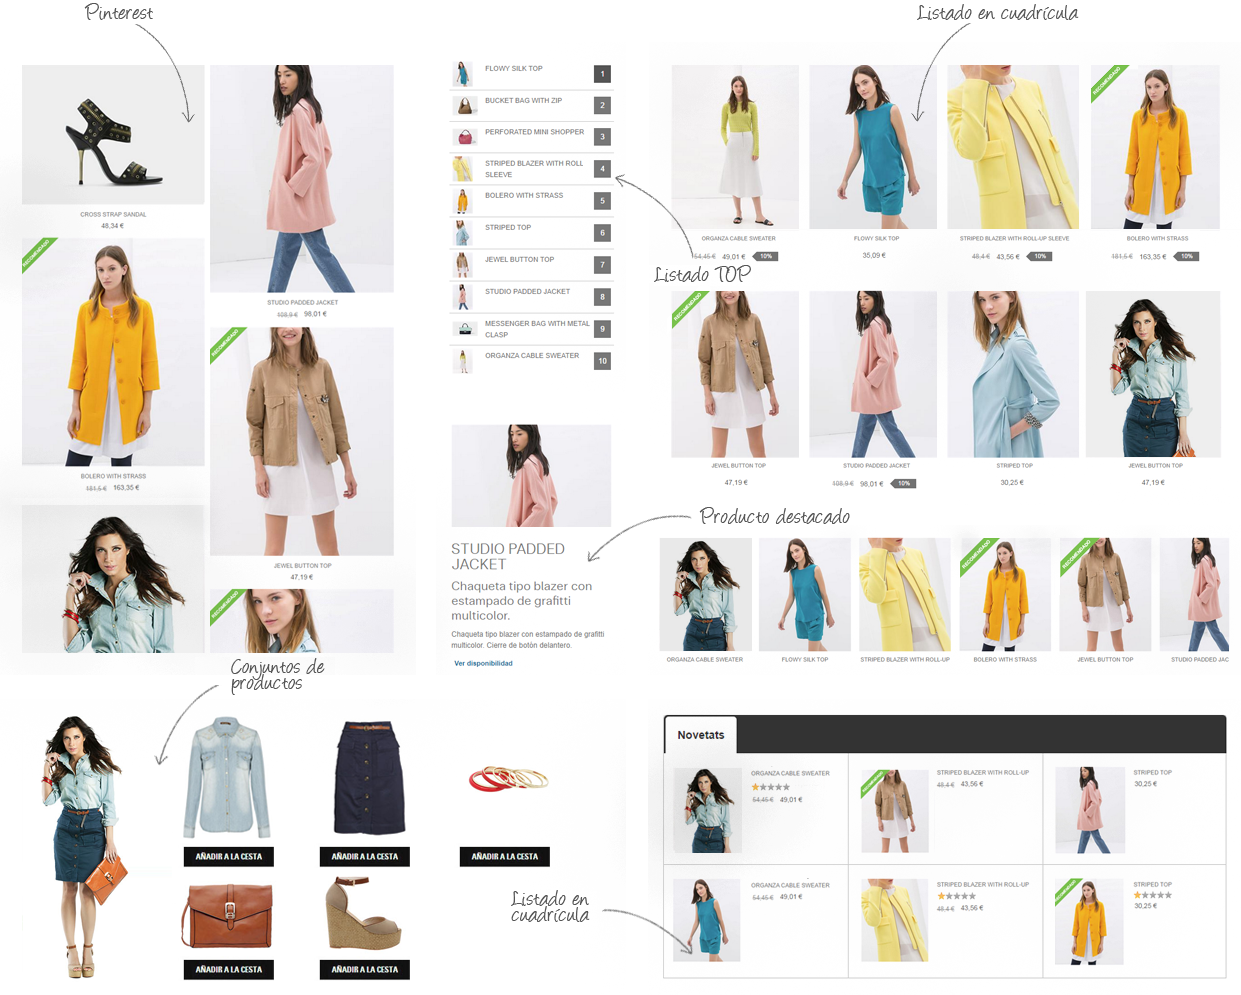Click the 48,34 € sandal price

tap(113, 226)
